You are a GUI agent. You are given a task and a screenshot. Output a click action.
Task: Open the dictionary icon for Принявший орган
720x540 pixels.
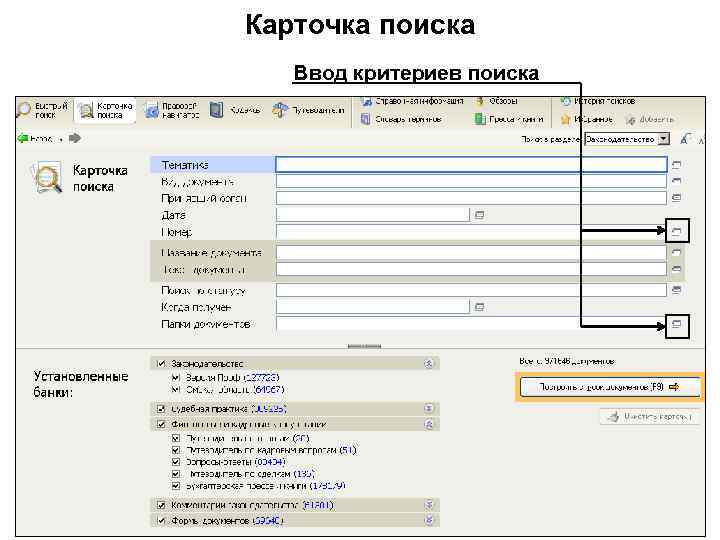tap(676, 197)
